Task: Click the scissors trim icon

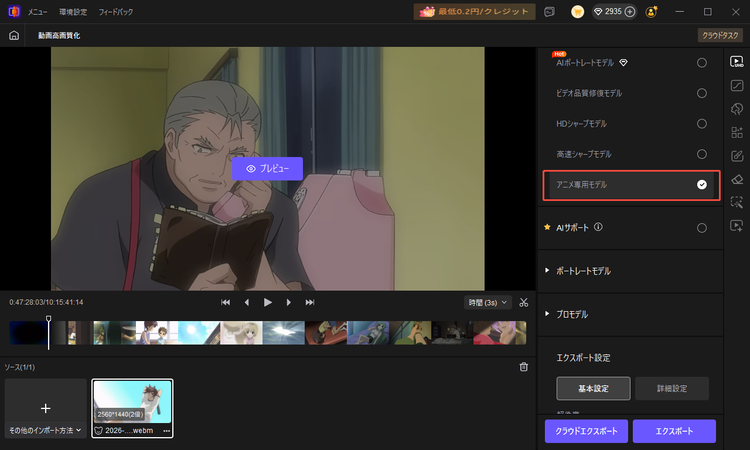Action: (524, 302)
